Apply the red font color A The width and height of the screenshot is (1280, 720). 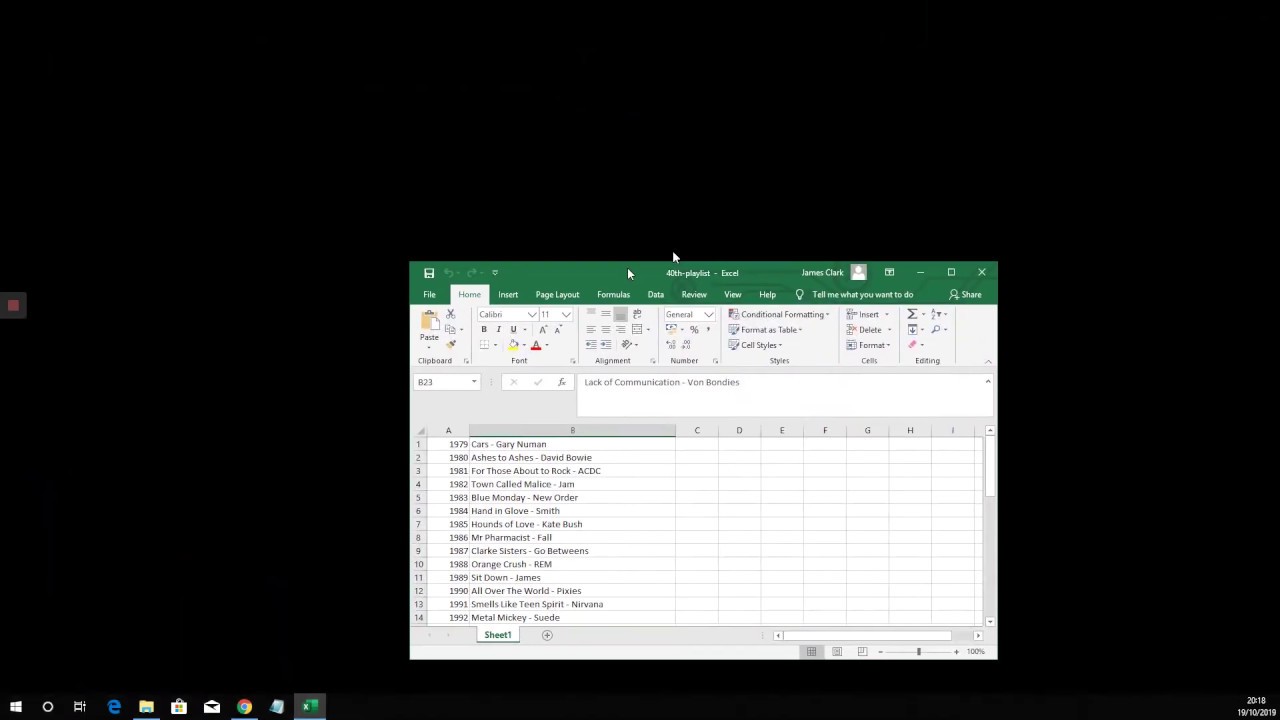(536, 344)
